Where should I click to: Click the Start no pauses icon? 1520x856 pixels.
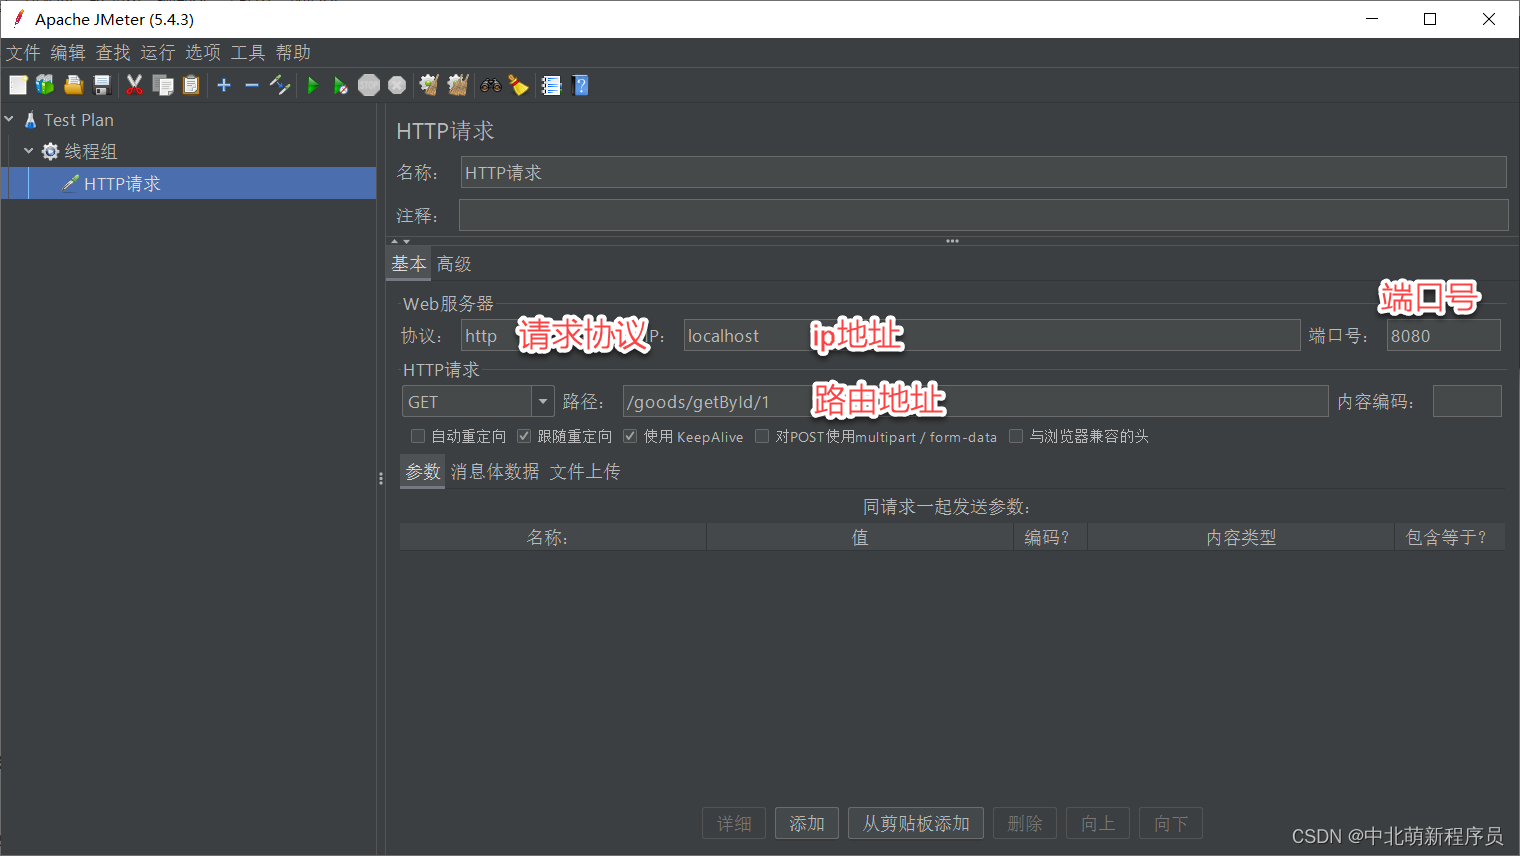[x=341, y=86]
